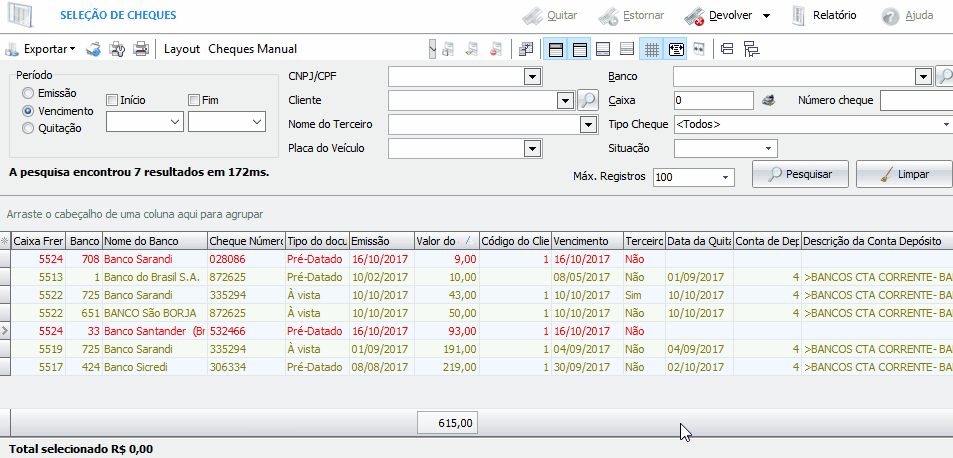Click the print settings icon with gear
953x458 pixels.
tap(117, 49)
